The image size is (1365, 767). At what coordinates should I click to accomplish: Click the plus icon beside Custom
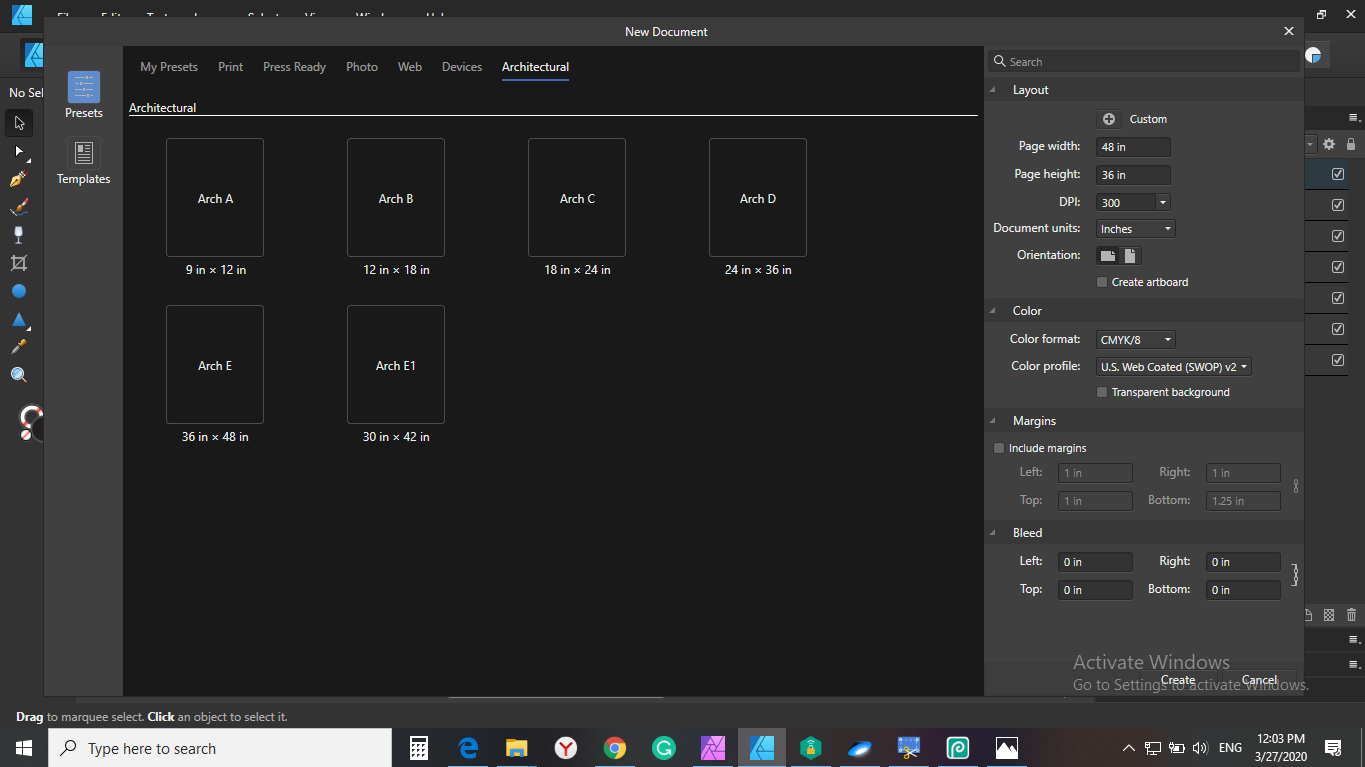pos(1109,119)
